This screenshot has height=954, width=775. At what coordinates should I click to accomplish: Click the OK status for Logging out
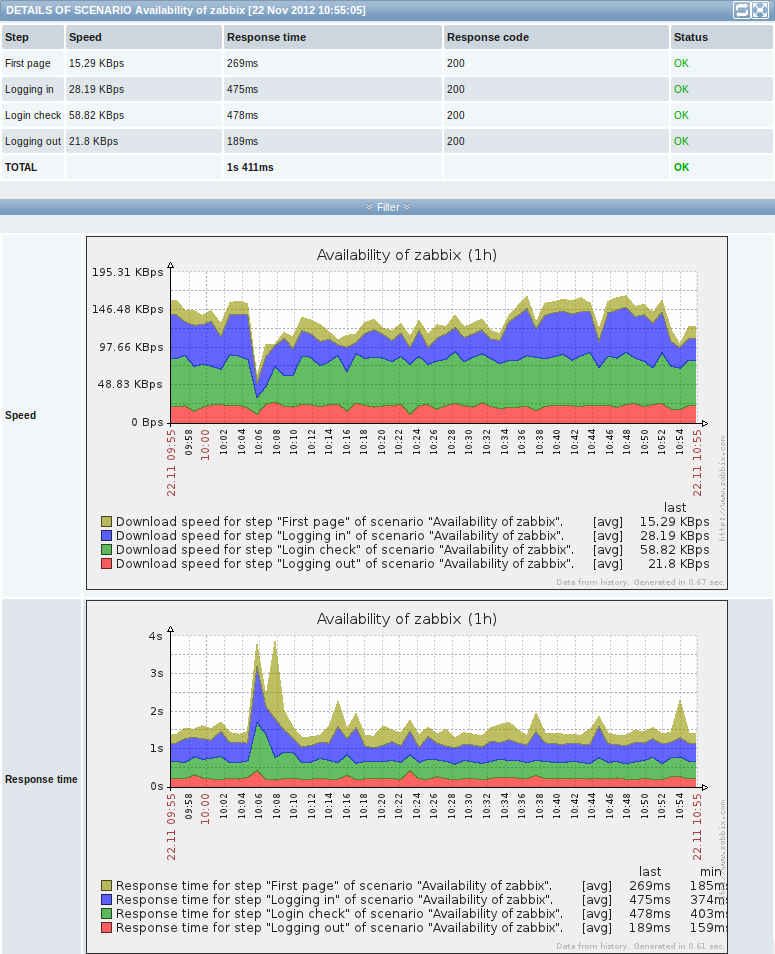(x=681, y=141)
